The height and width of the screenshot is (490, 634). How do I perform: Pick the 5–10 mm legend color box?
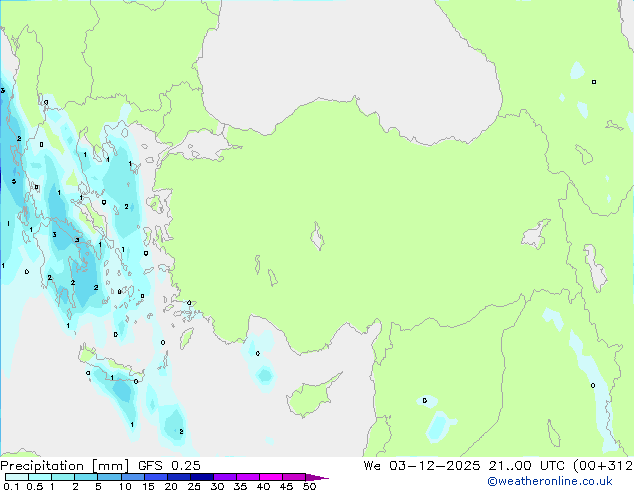tap(109, 477)
